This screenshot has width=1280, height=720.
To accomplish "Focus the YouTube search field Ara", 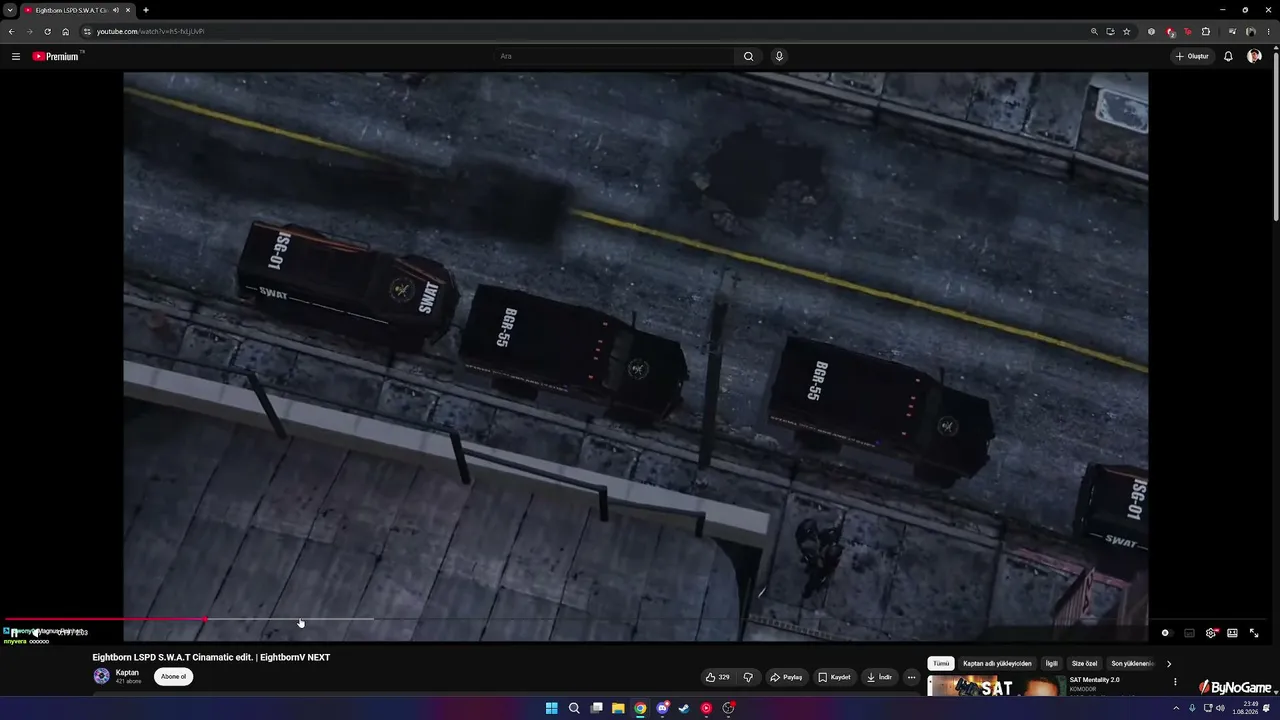I will click(x=615, y=56).
